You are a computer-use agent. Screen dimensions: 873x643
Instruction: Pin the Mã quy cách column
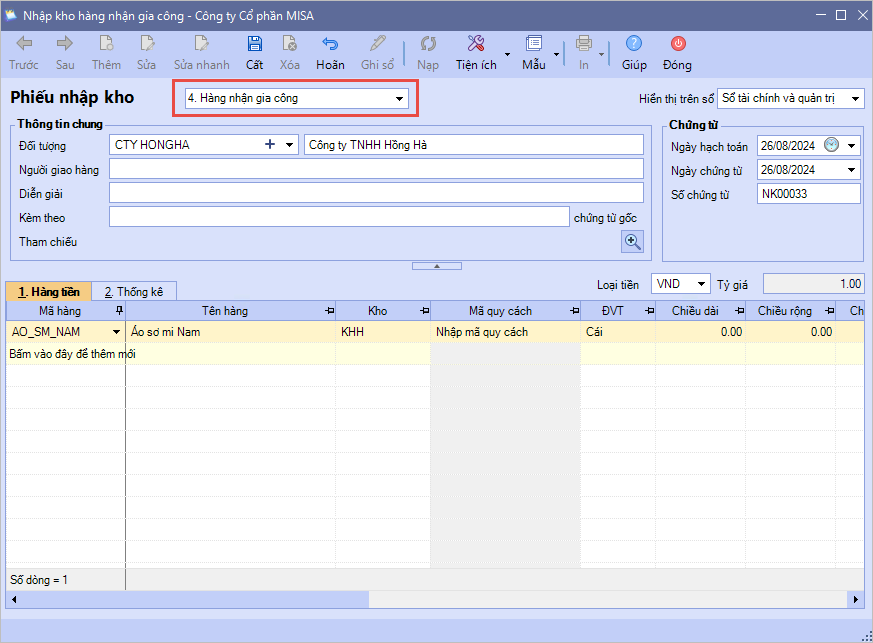[x=575, y=311]
